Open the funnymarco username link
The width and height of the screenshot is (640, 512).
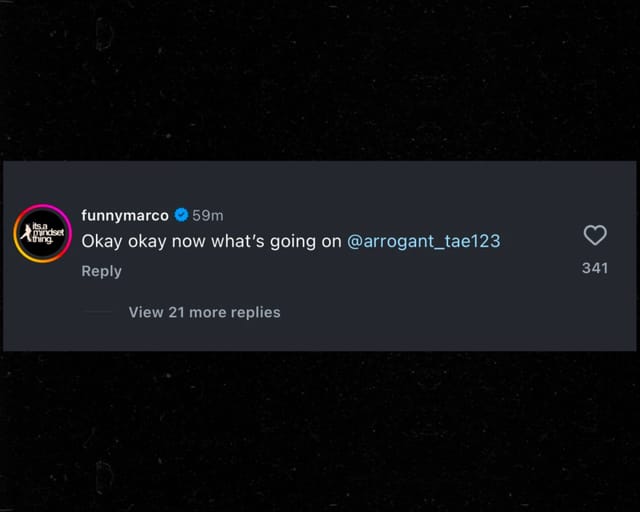pos(125,215)
